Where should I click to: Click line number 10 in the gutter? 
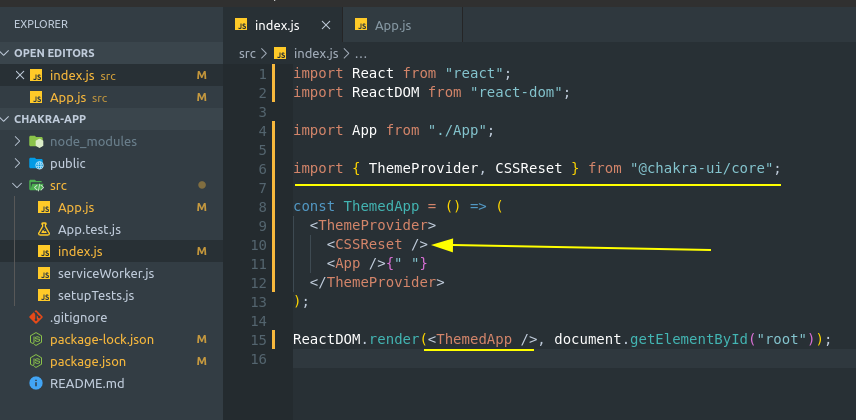coord(259,245)
